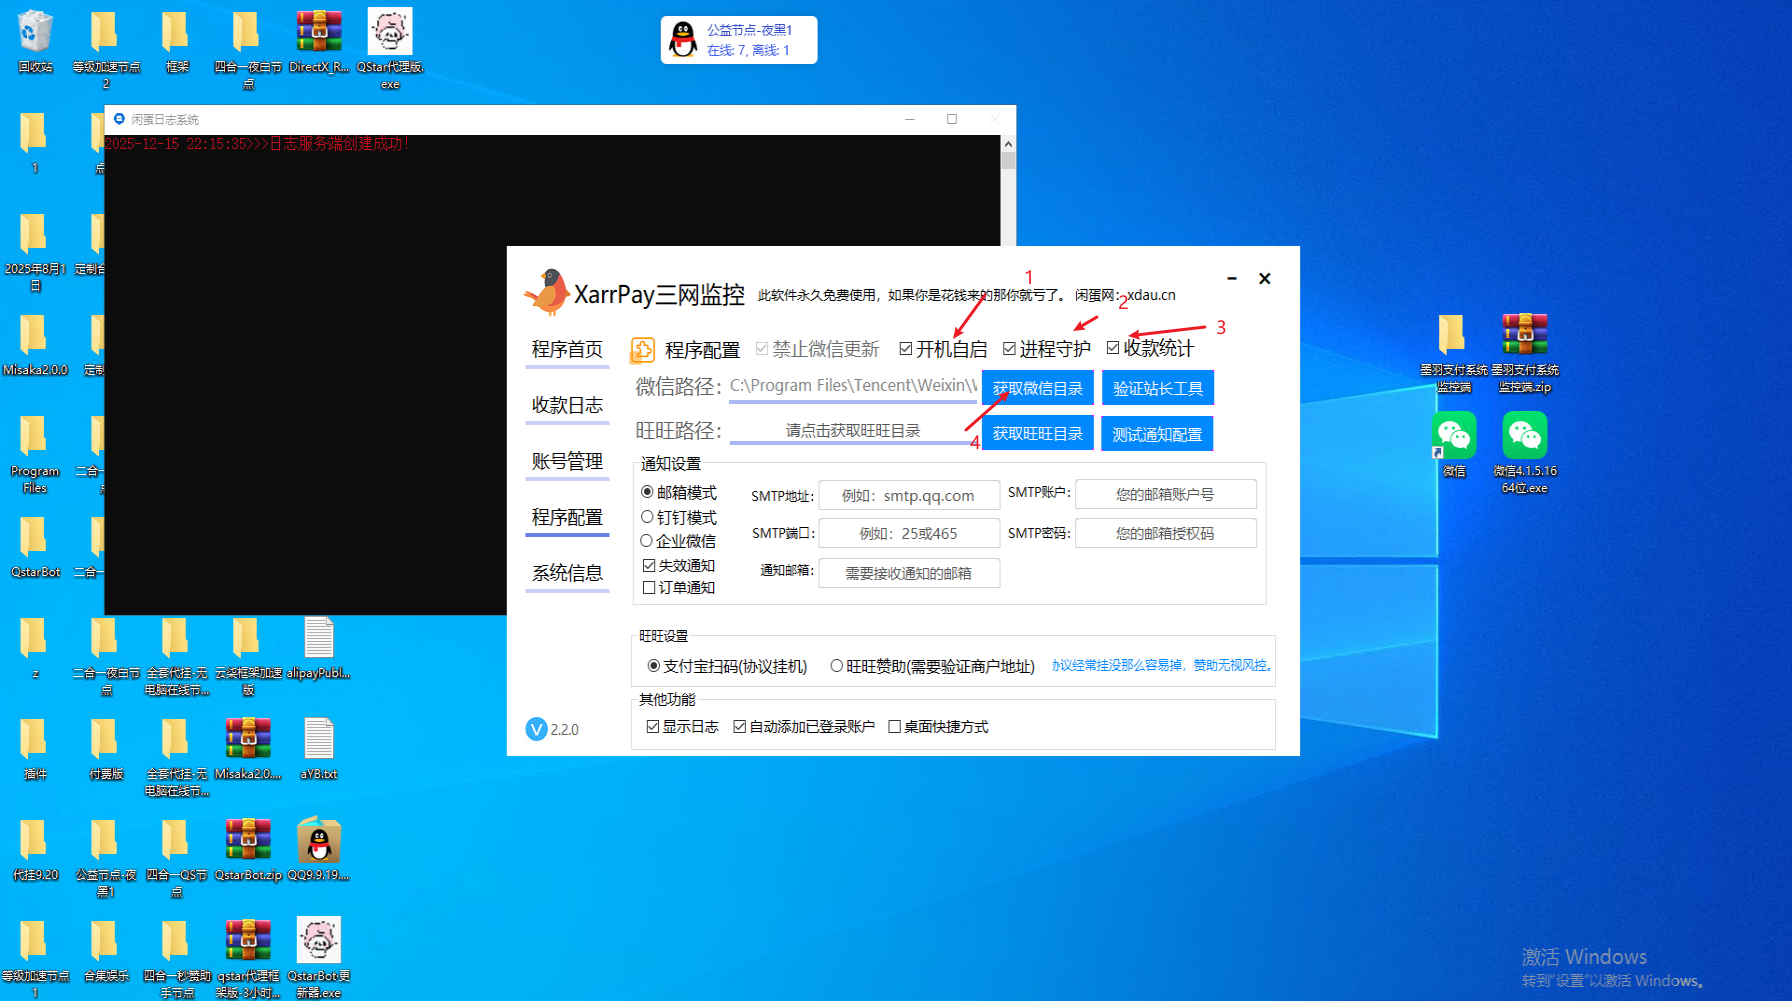Click the QQ penguin icon in 公益节点-夜黑1 window
The image size is (1792, 1001).
pyautogui.click(x=681, y=39)
